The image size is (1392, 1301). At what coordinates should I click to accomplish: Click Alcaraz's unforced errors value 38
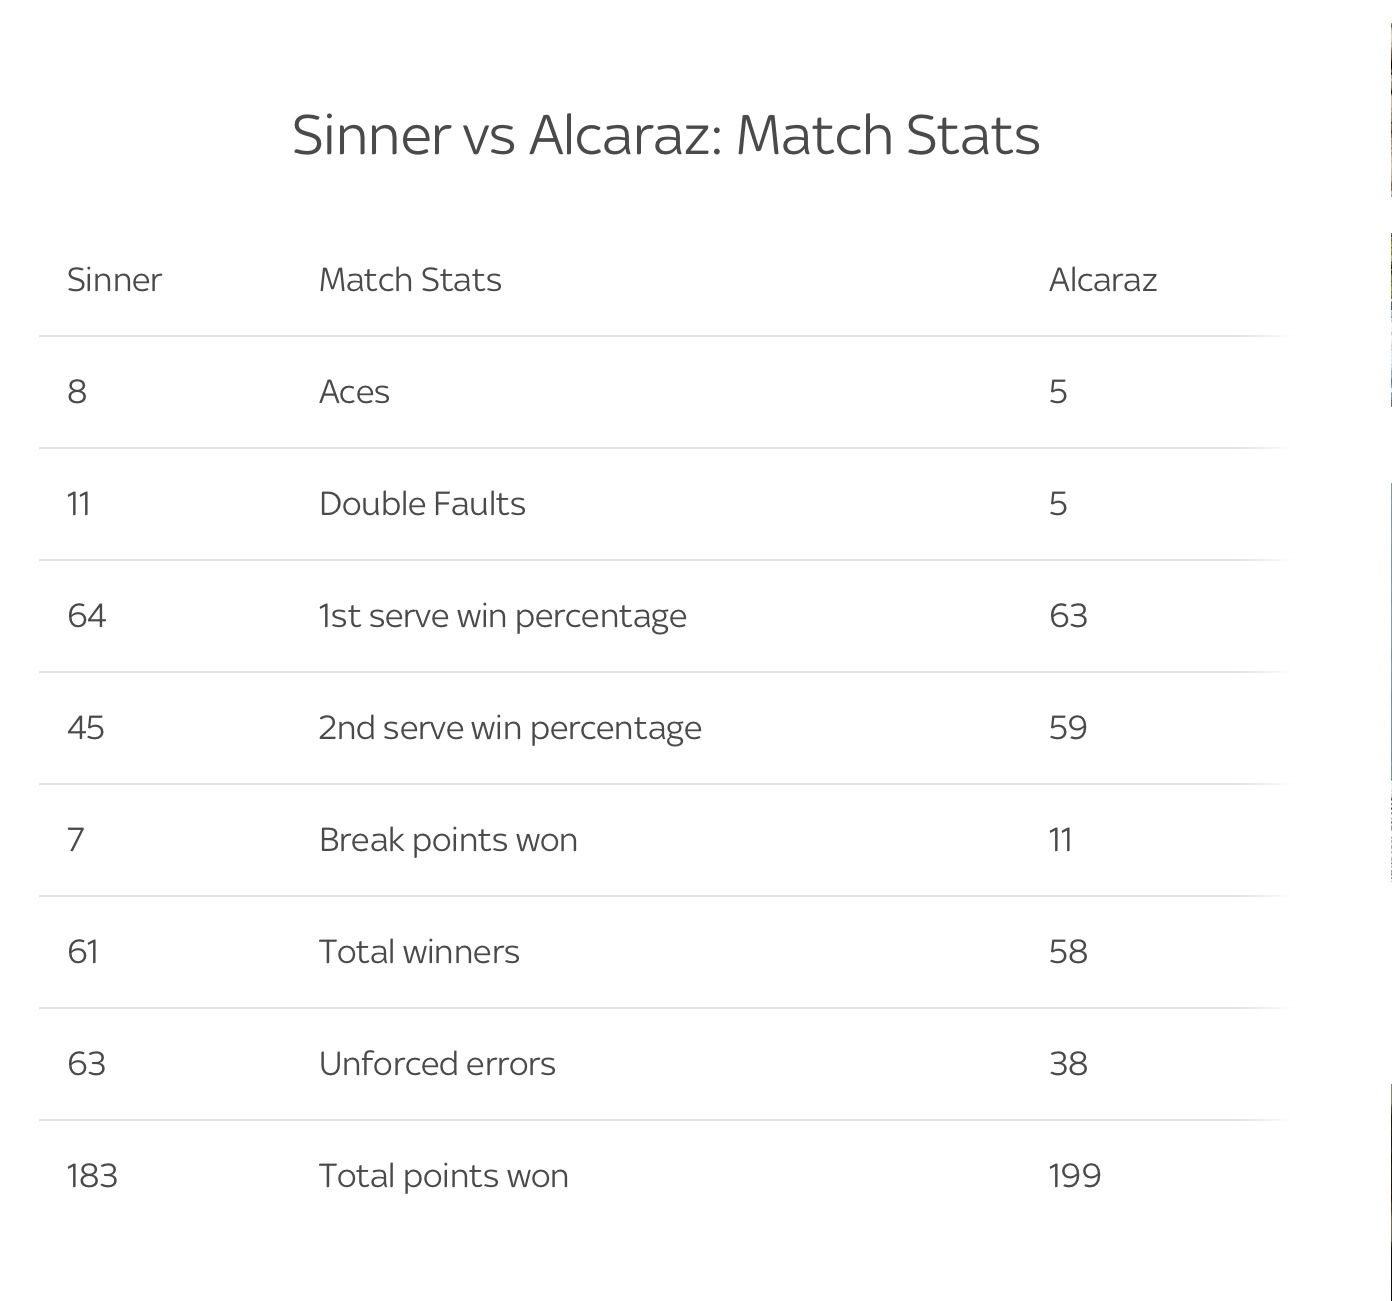1068,1063
